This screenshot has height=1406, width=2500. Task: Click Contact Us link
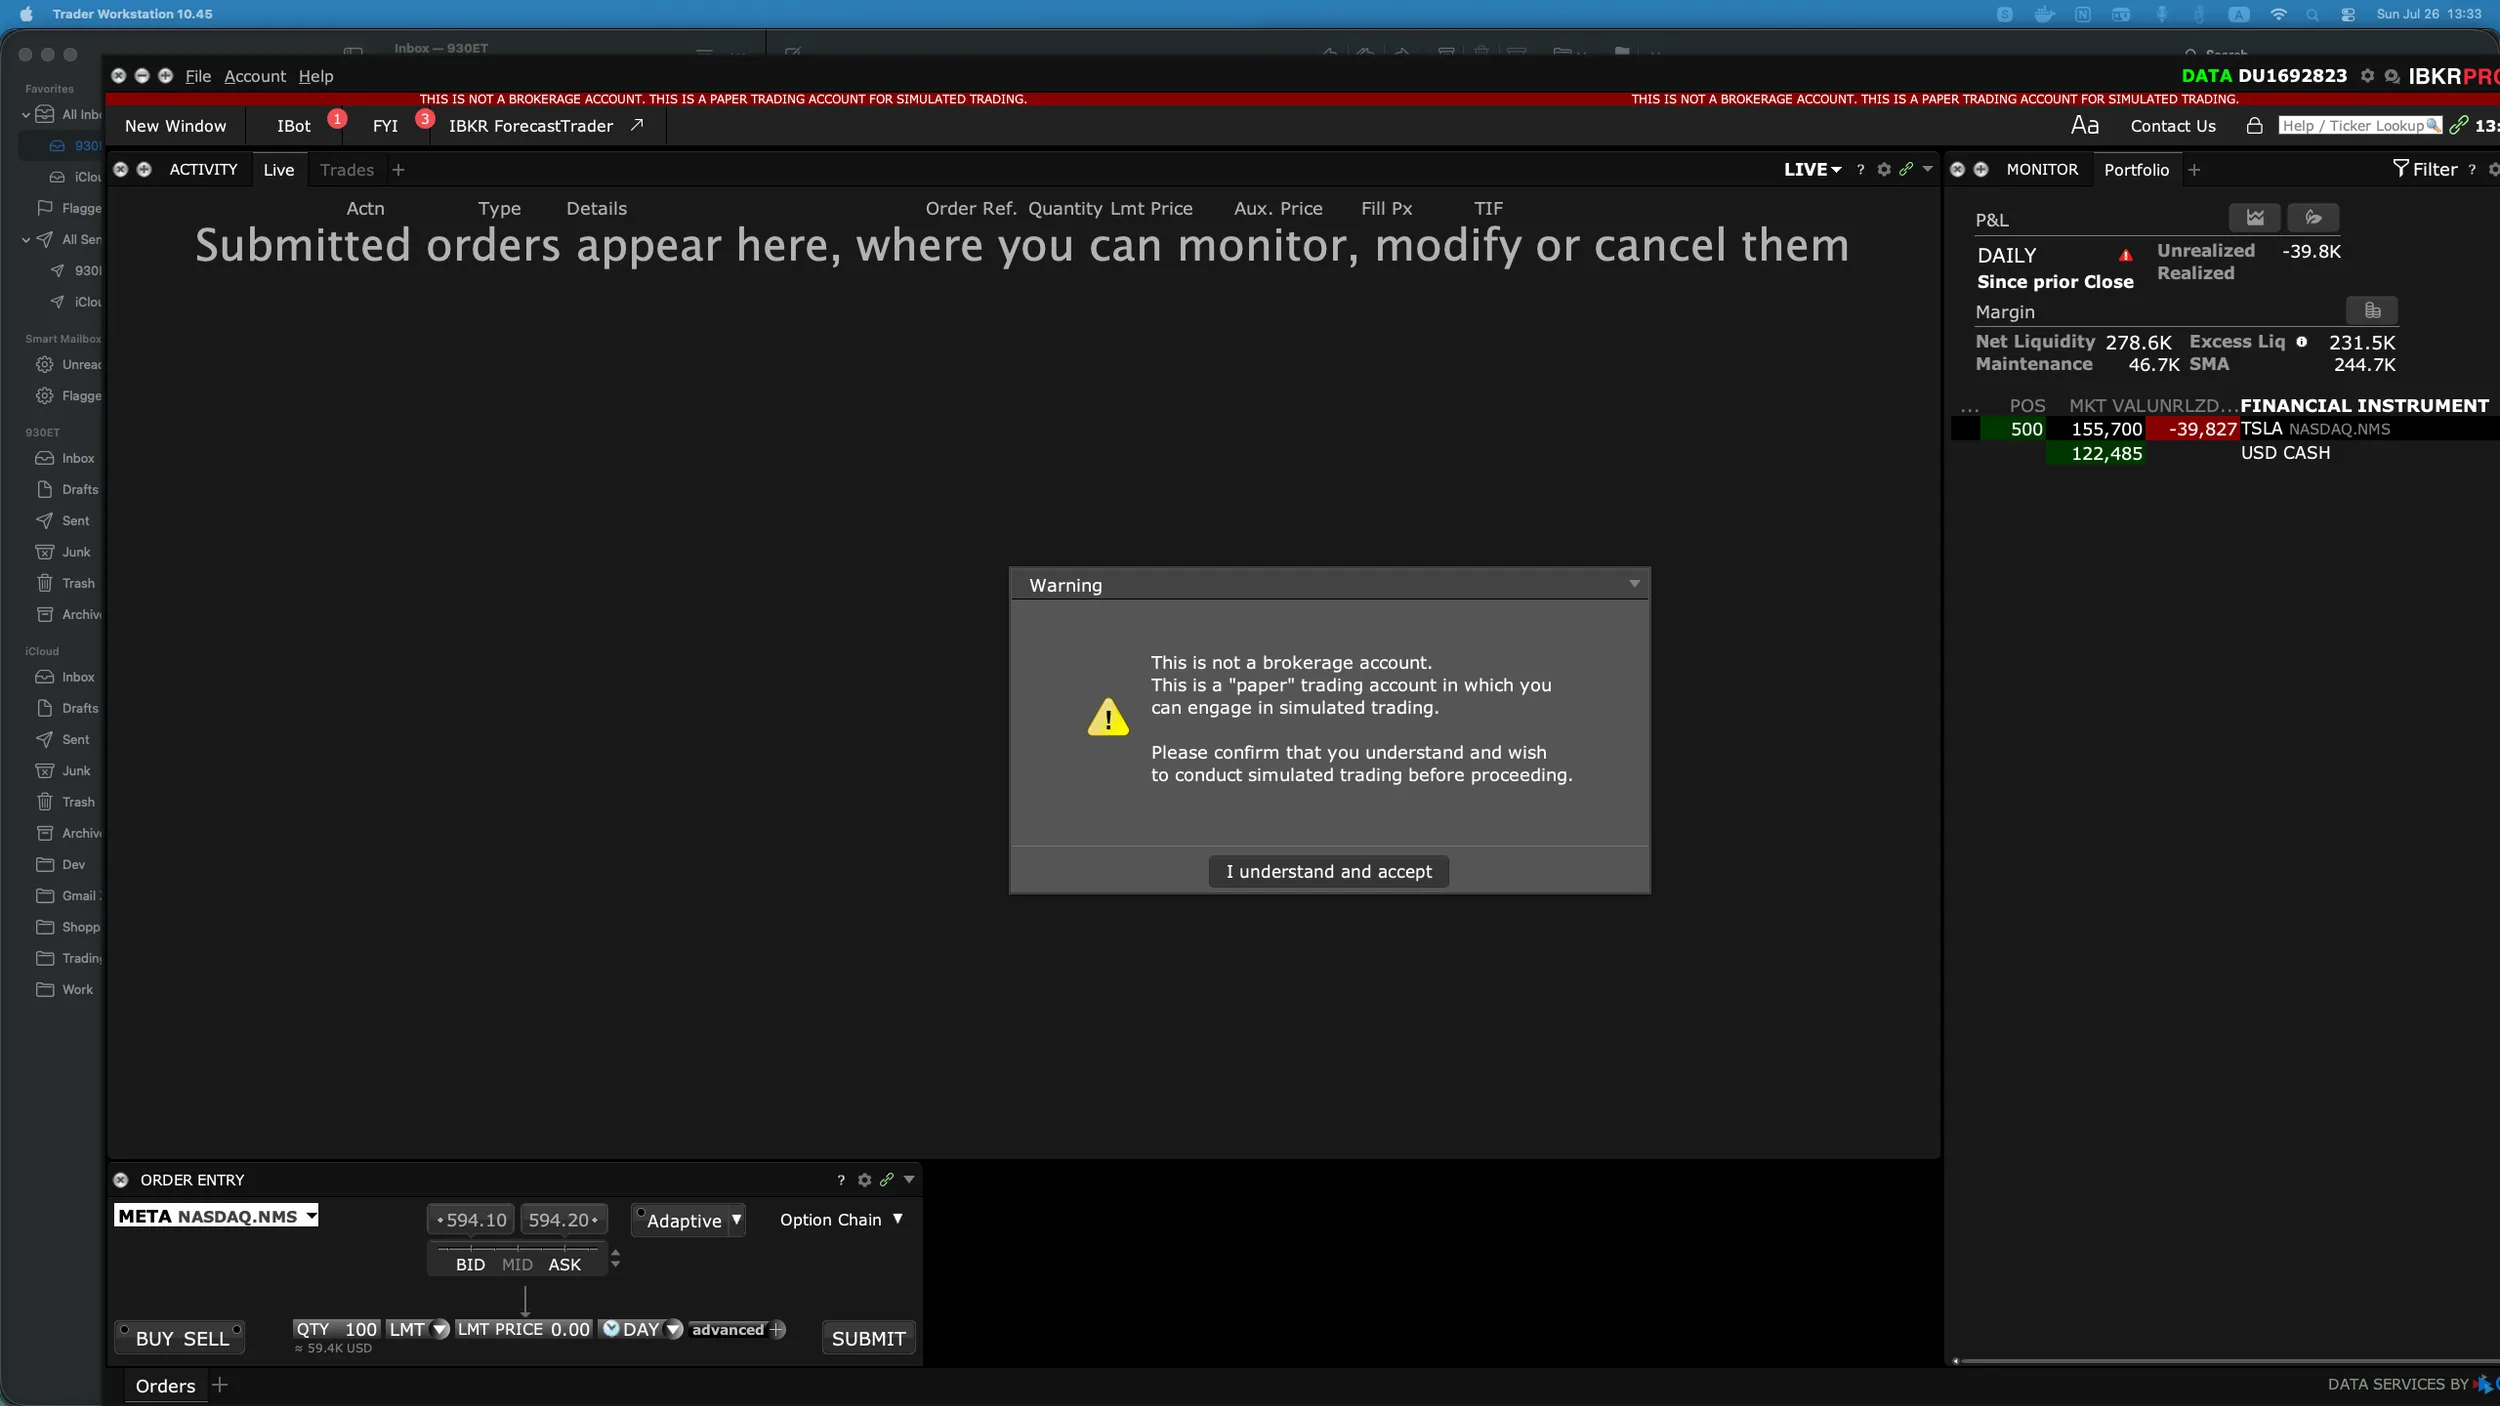coord(2172,126)
